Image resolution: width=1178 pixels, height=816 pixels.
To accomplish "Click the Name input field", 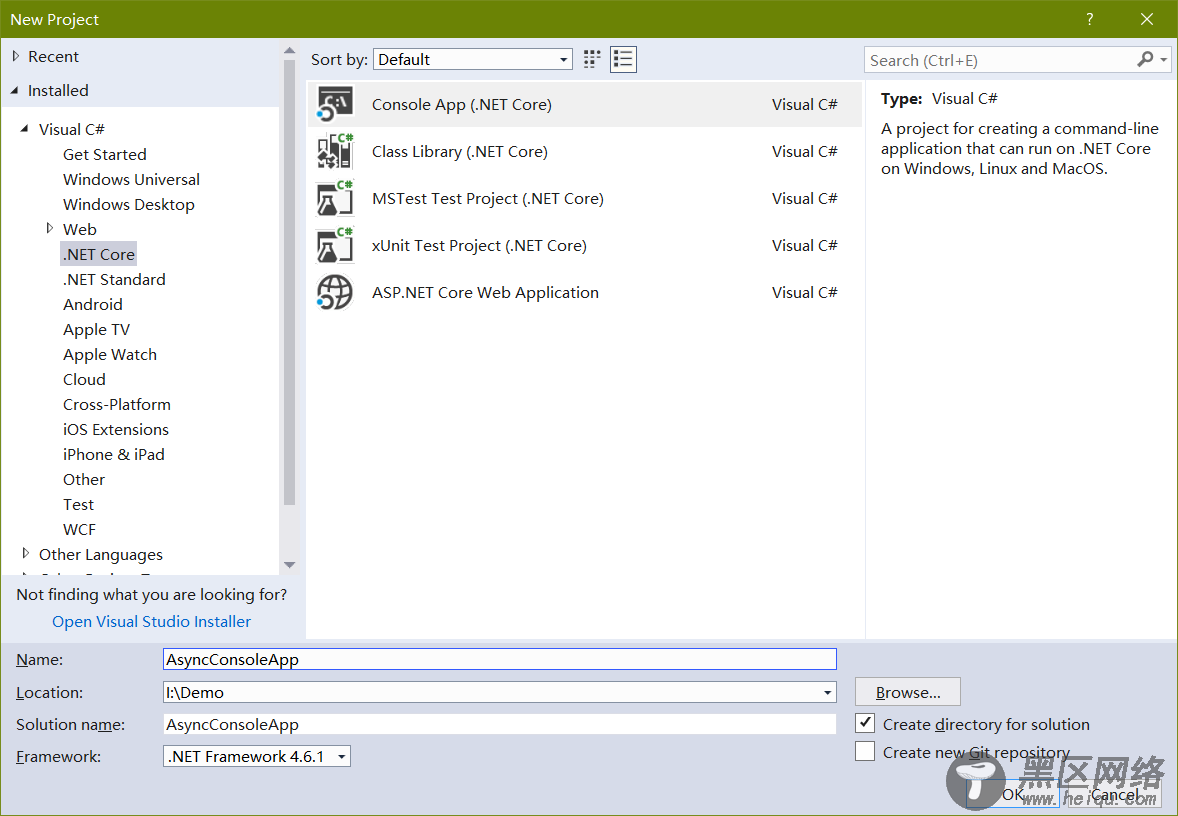I will point(500,659).
